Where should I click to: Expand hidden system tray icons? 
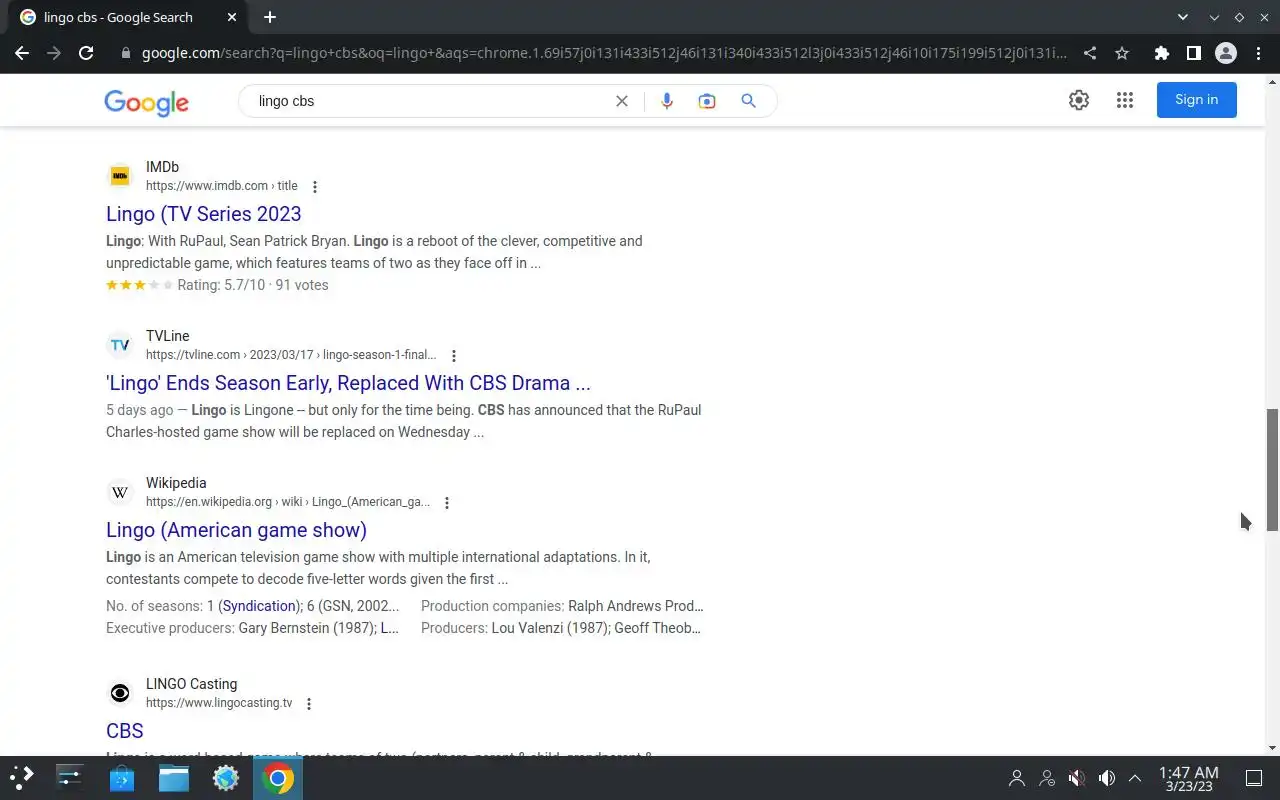coord(1135,778)
